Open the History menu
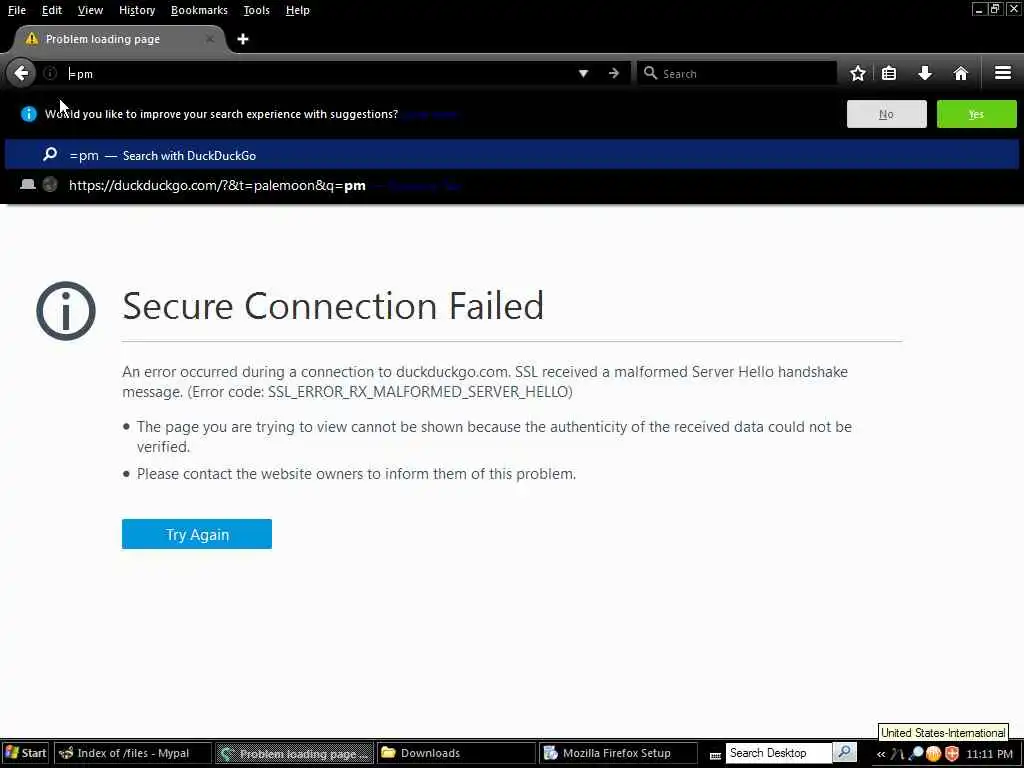The height and width of the screenshot is (768, 1024). pos(137,10)
